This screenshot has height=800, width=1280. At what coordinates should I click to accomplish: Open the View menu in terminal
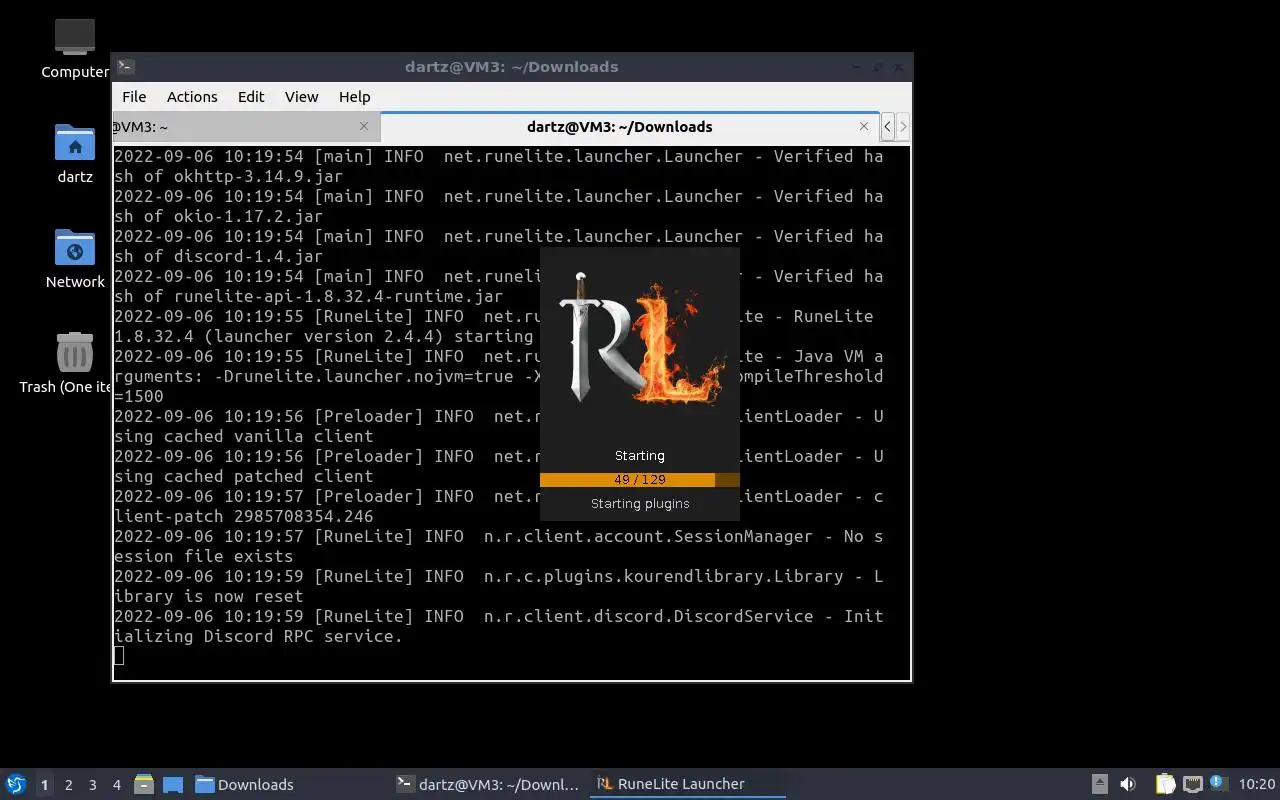301,97
